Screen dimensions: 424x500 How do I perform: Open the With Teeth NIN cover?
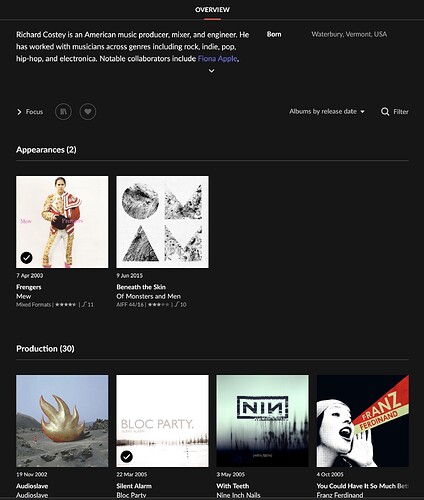pyautogui.click(x=263, y=421)
